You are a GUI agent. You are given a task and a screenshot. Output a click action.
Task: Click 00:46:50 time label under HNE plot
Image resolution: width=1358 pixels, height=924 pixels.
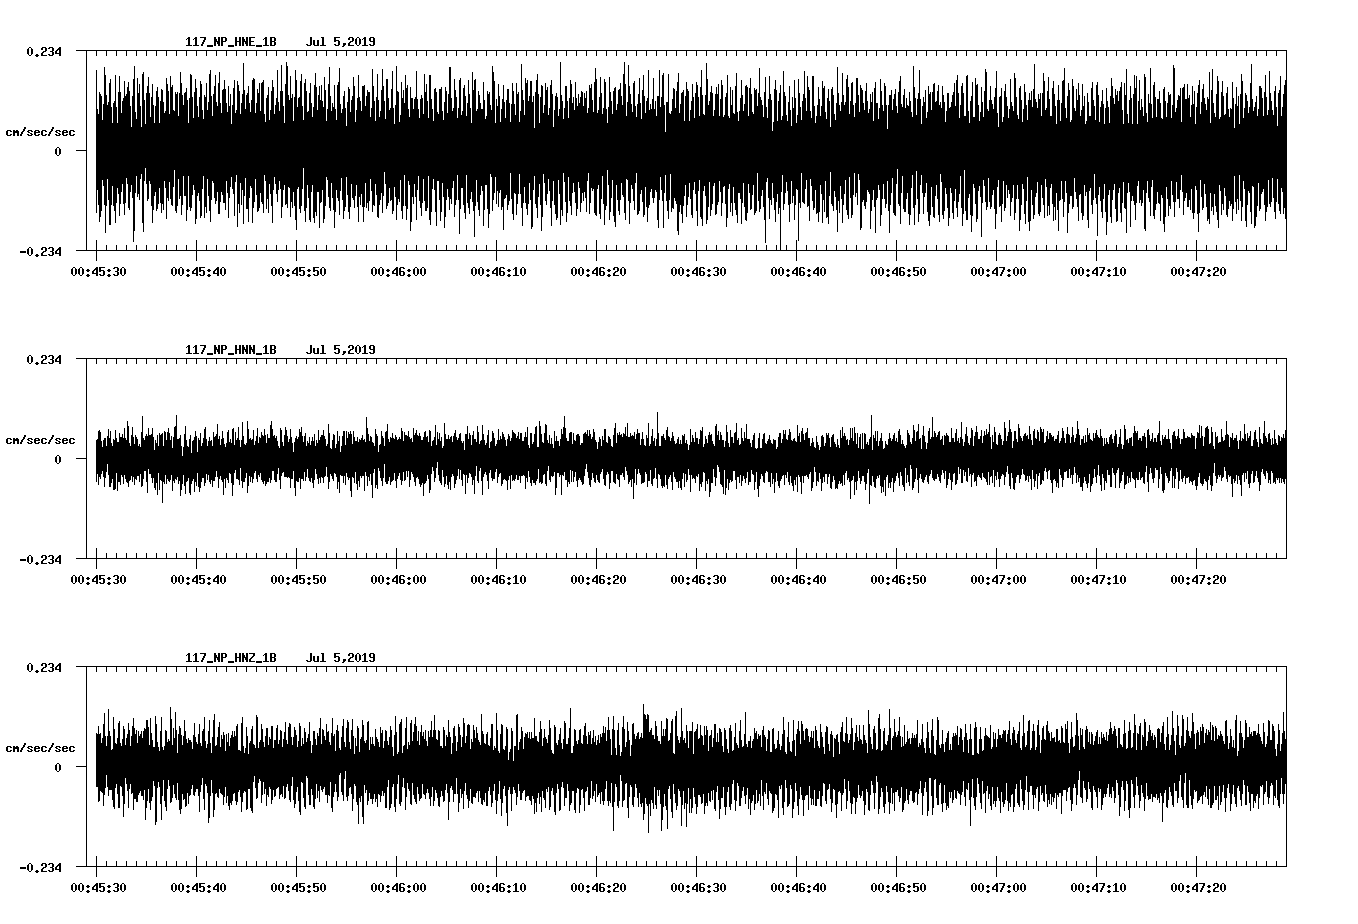(x=898, y=271)
